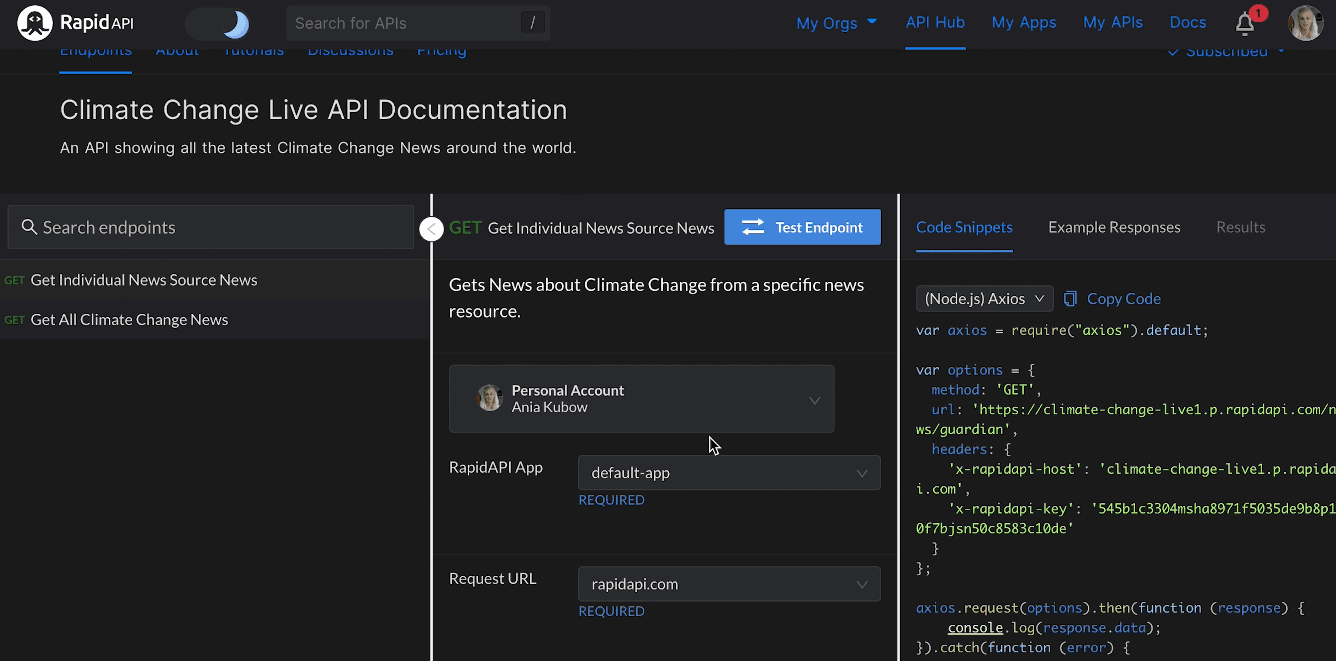The width and height of the screenshot is (1336, 661).
Task: Click the search endpoints magnifier icon
Action: 29,227
